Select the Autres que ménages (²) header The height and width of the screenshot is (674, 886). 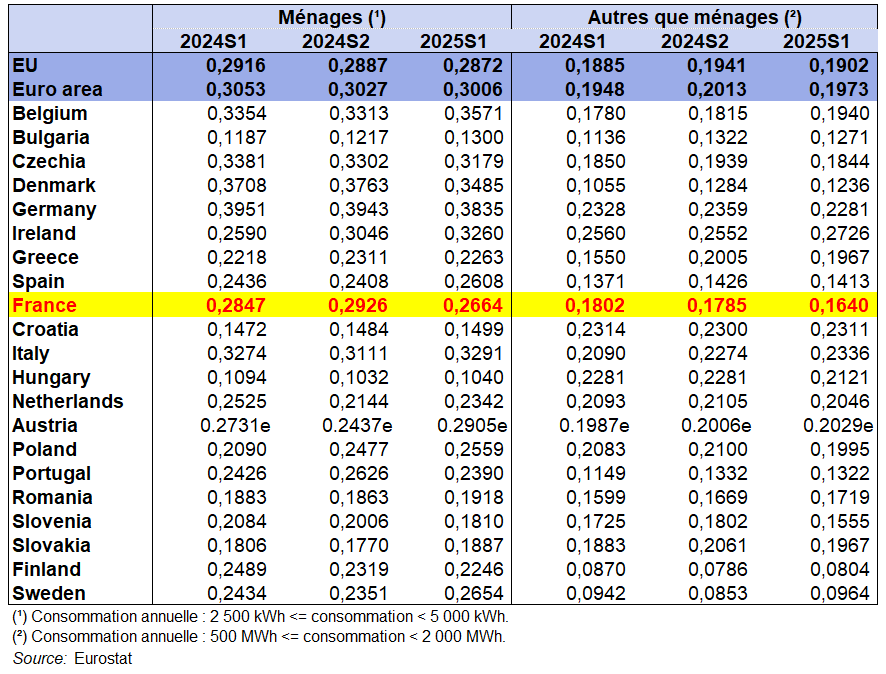click(x=694, y=17)
